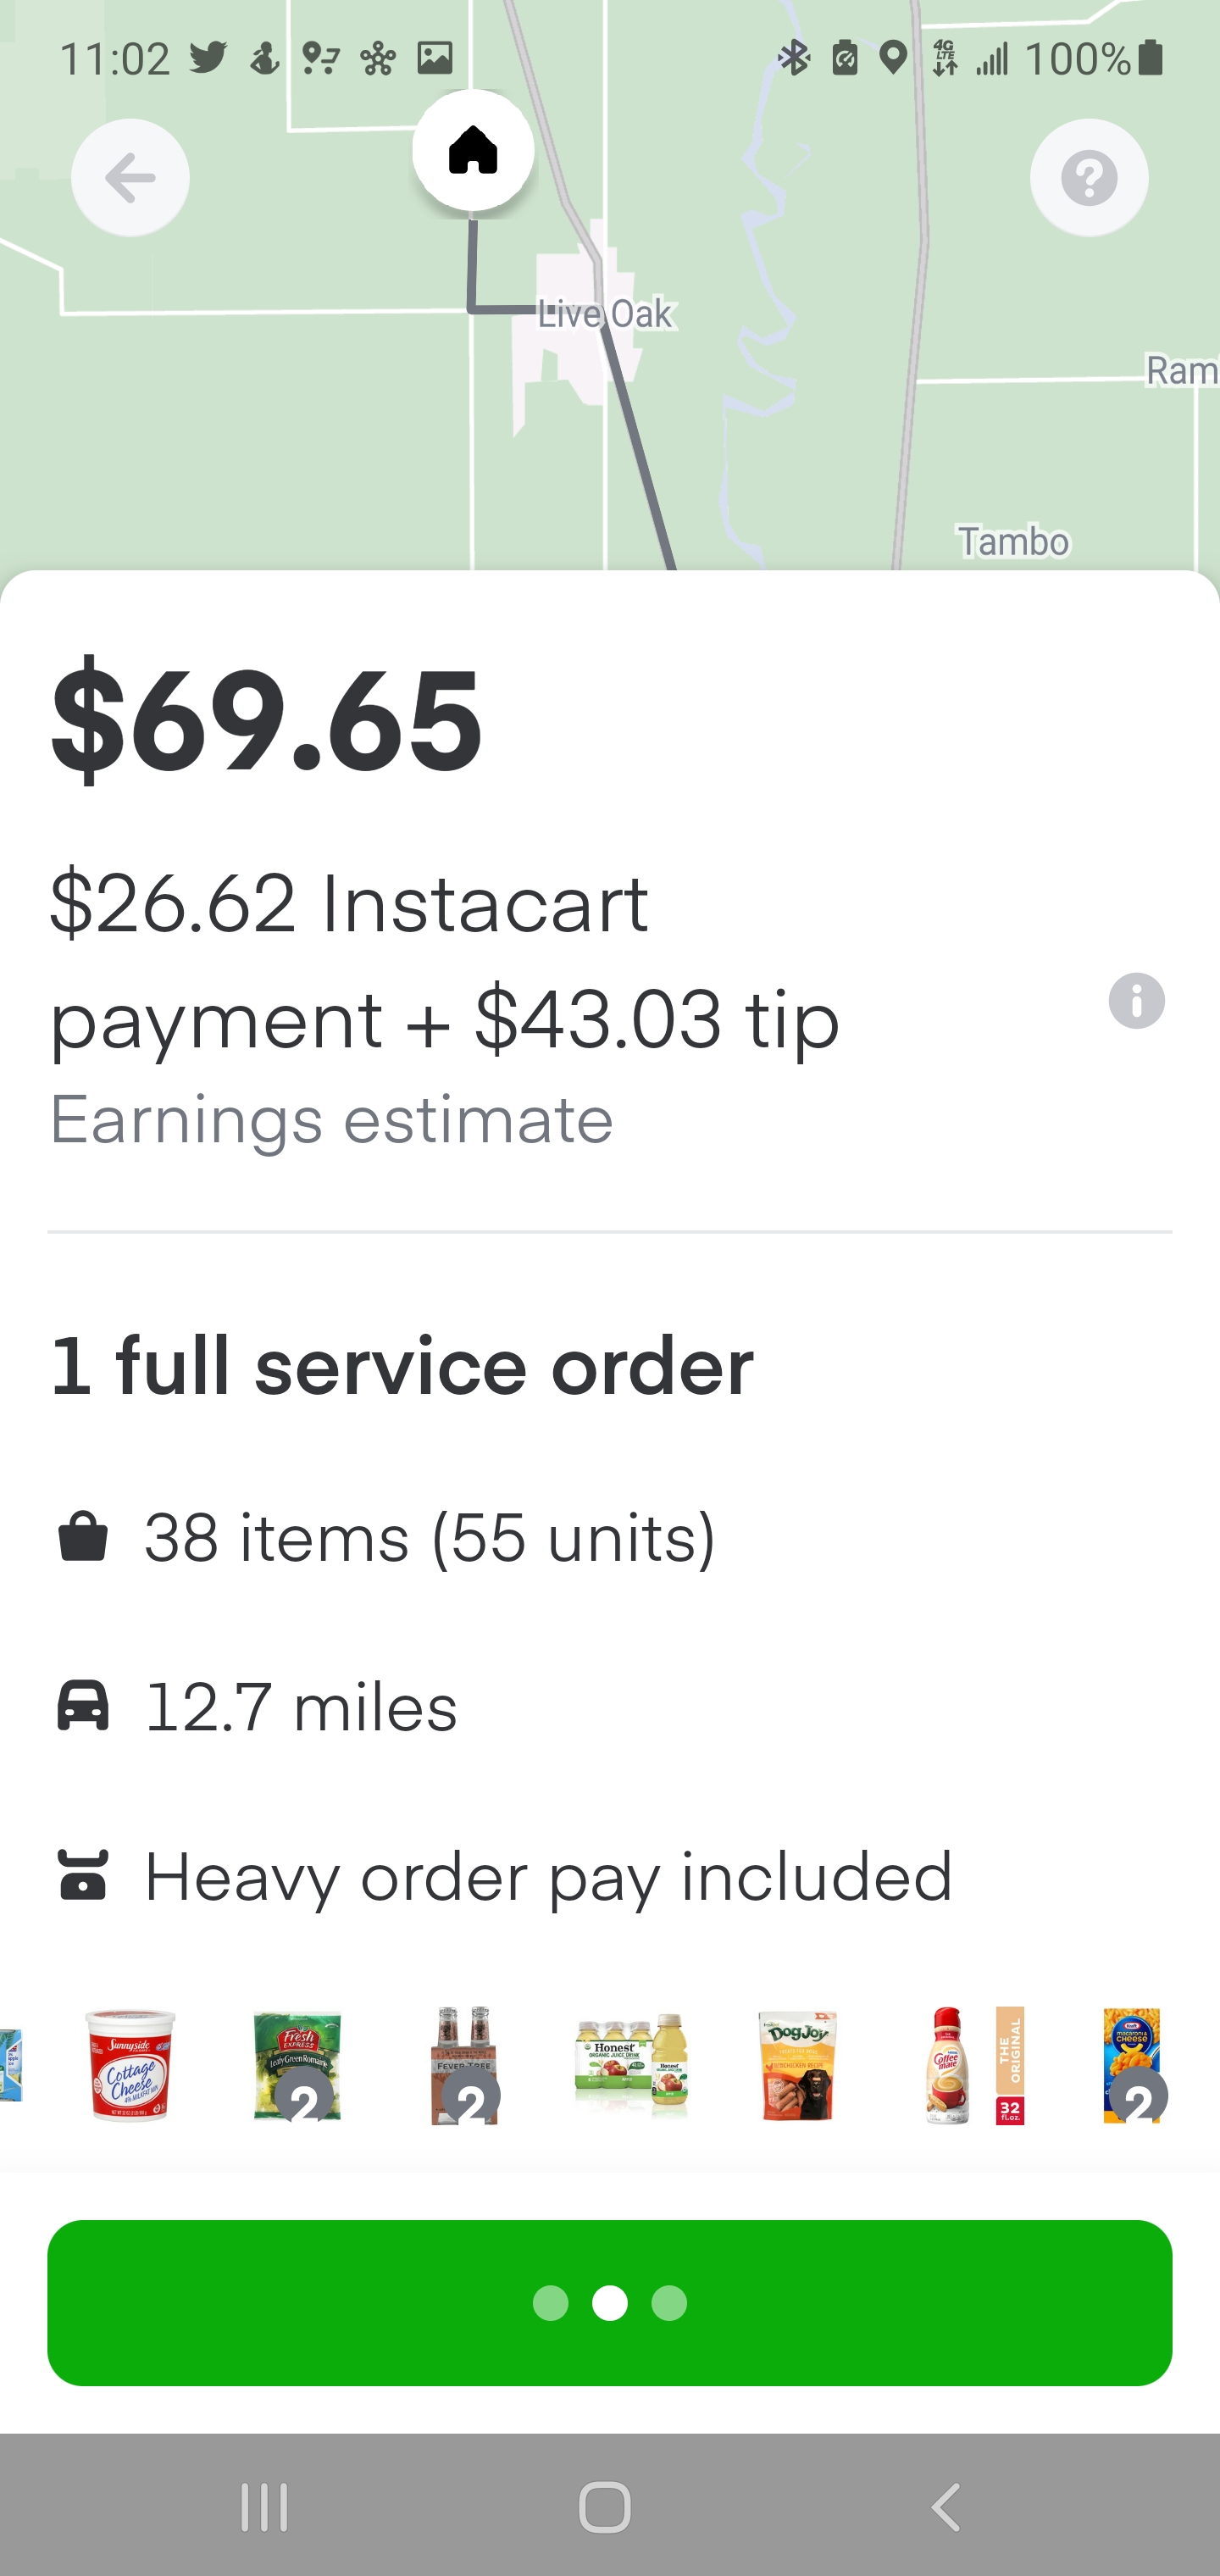View the Honest juice pack thumbnail
The height and width of the screenshot is (2576, 1220).
coord(631,2064)
